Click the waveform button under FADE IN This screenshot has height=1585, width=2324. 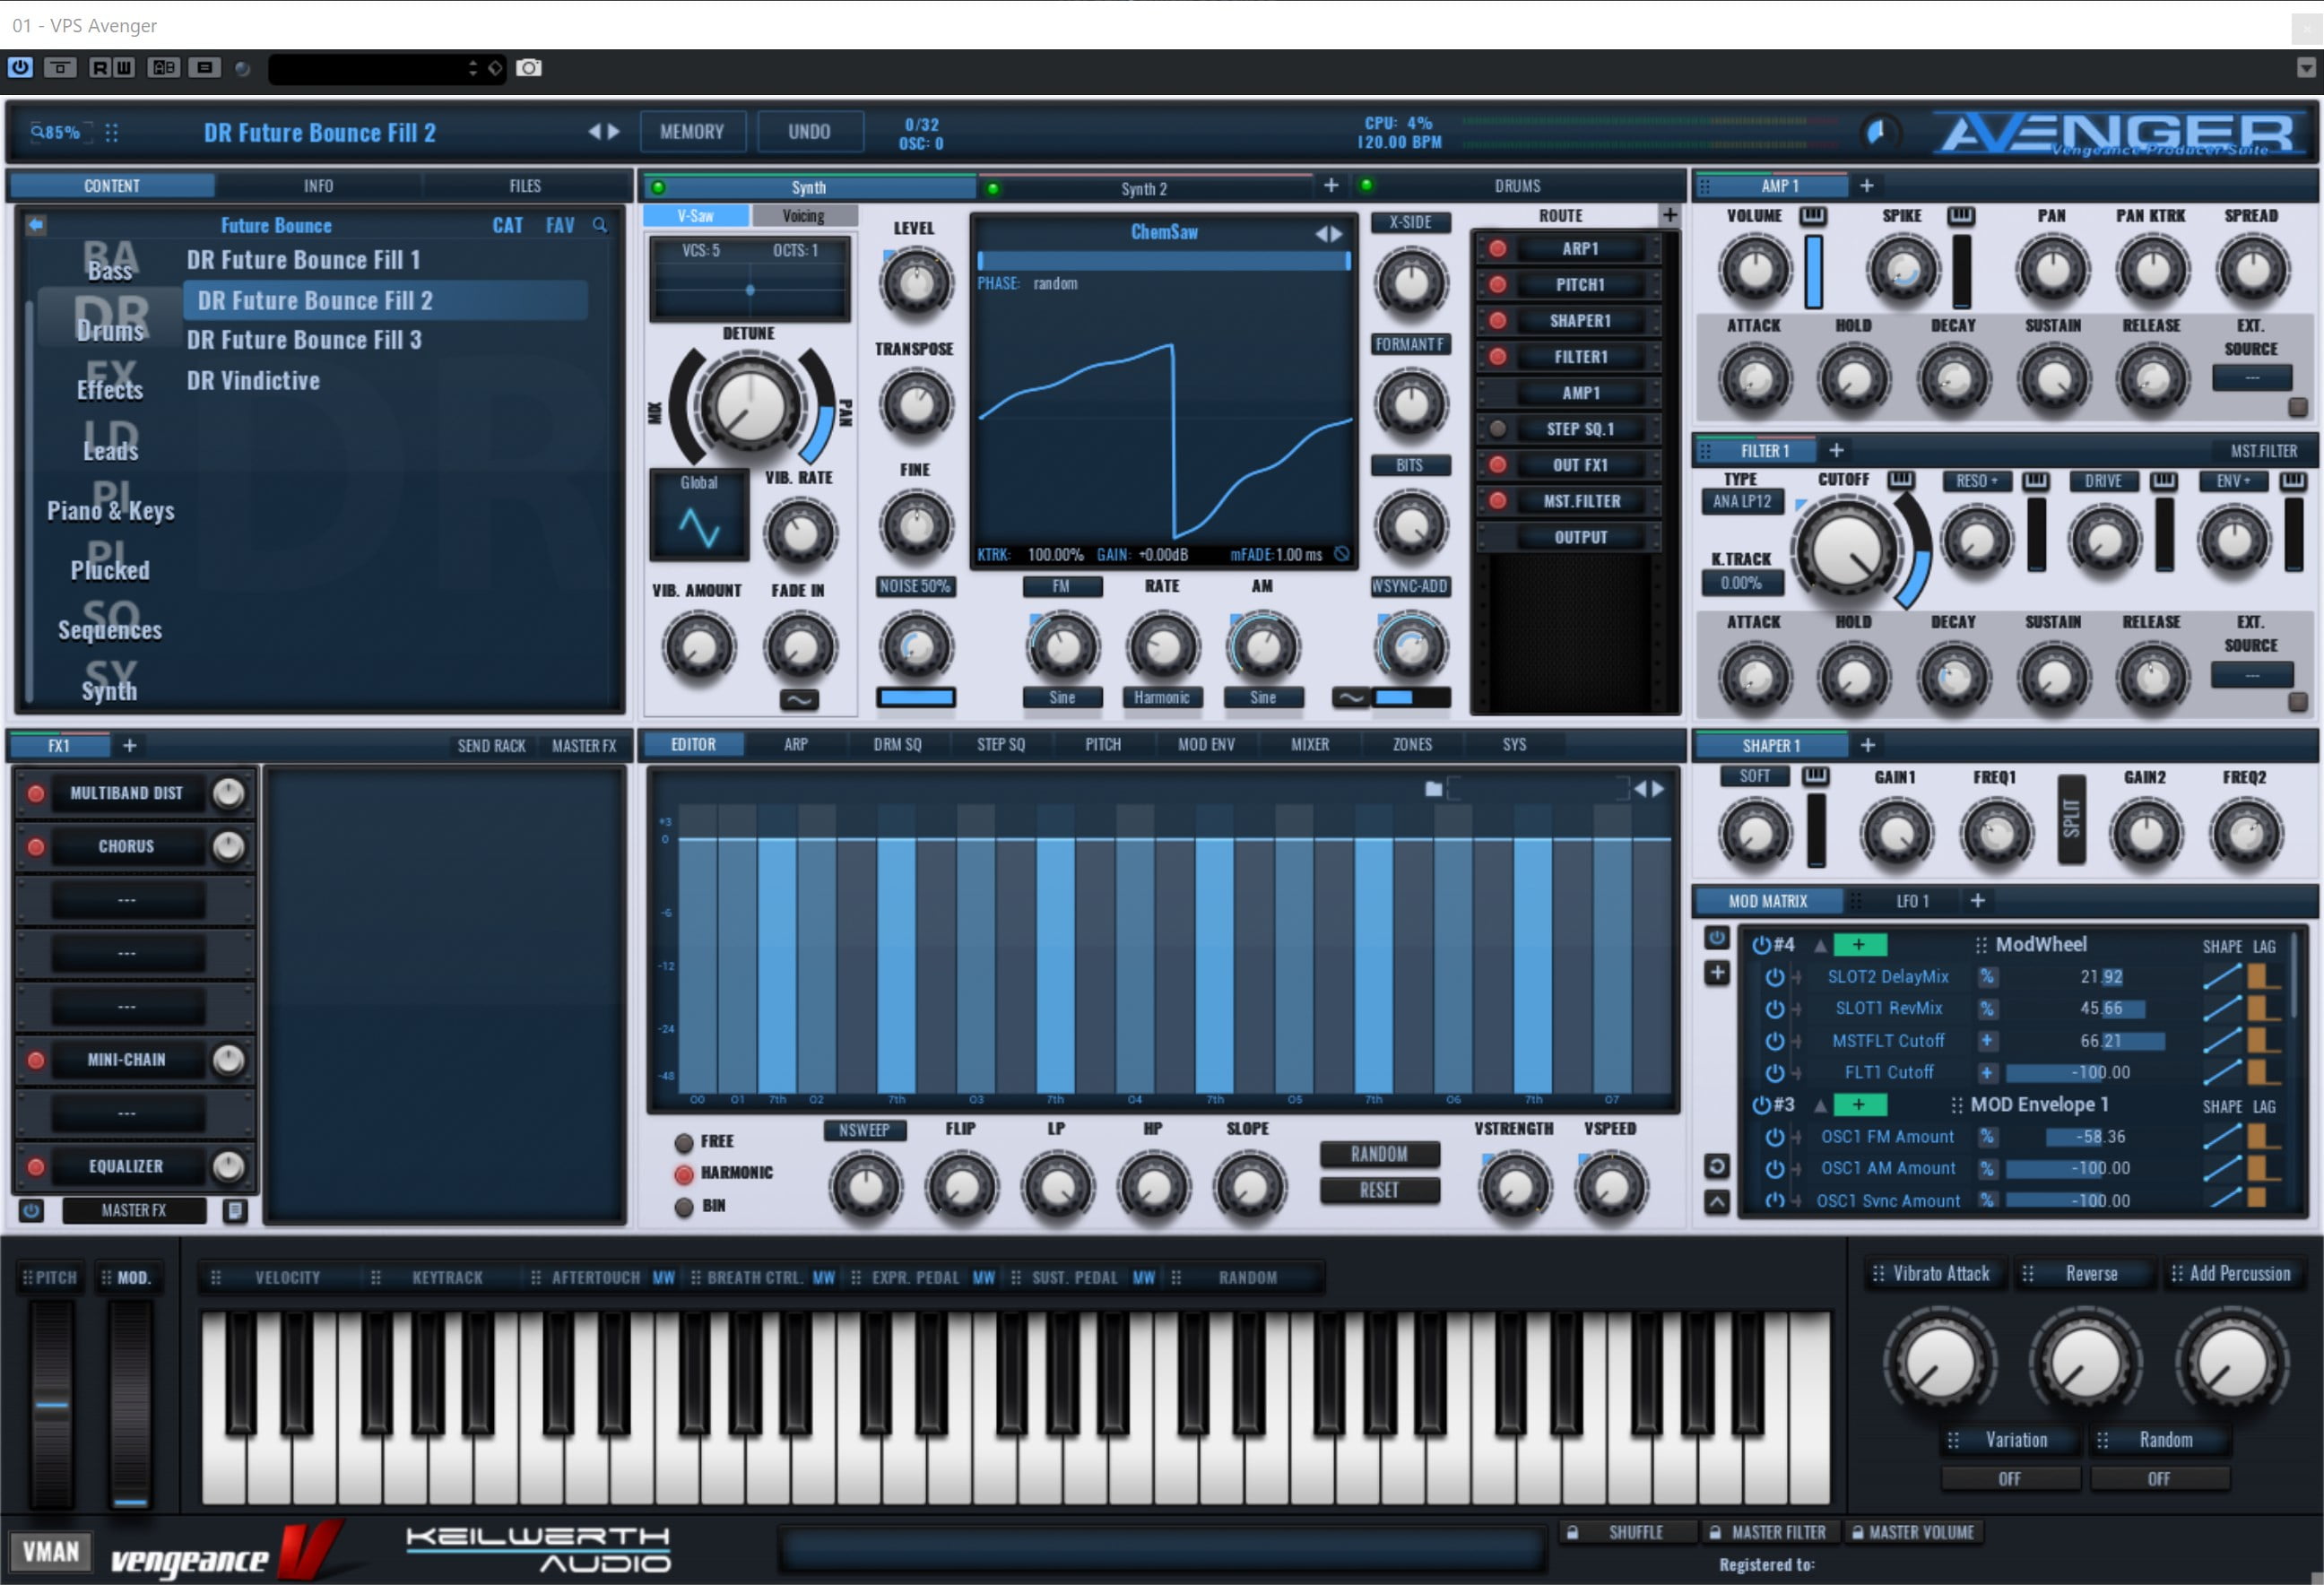(x=798, y=700)
